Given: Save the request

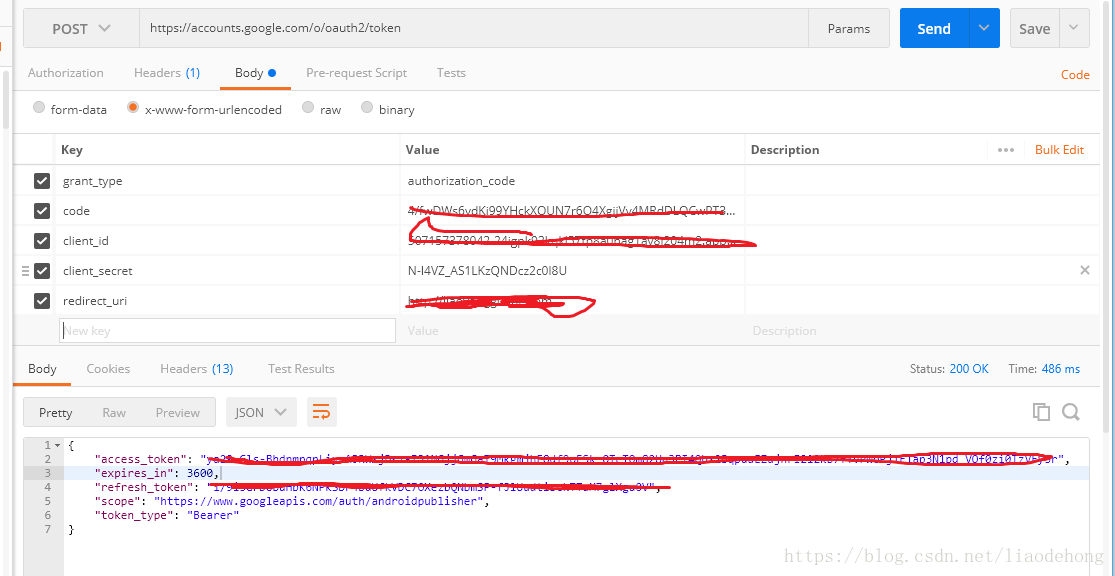Looking at the screenshot, I should (1035, 28).
